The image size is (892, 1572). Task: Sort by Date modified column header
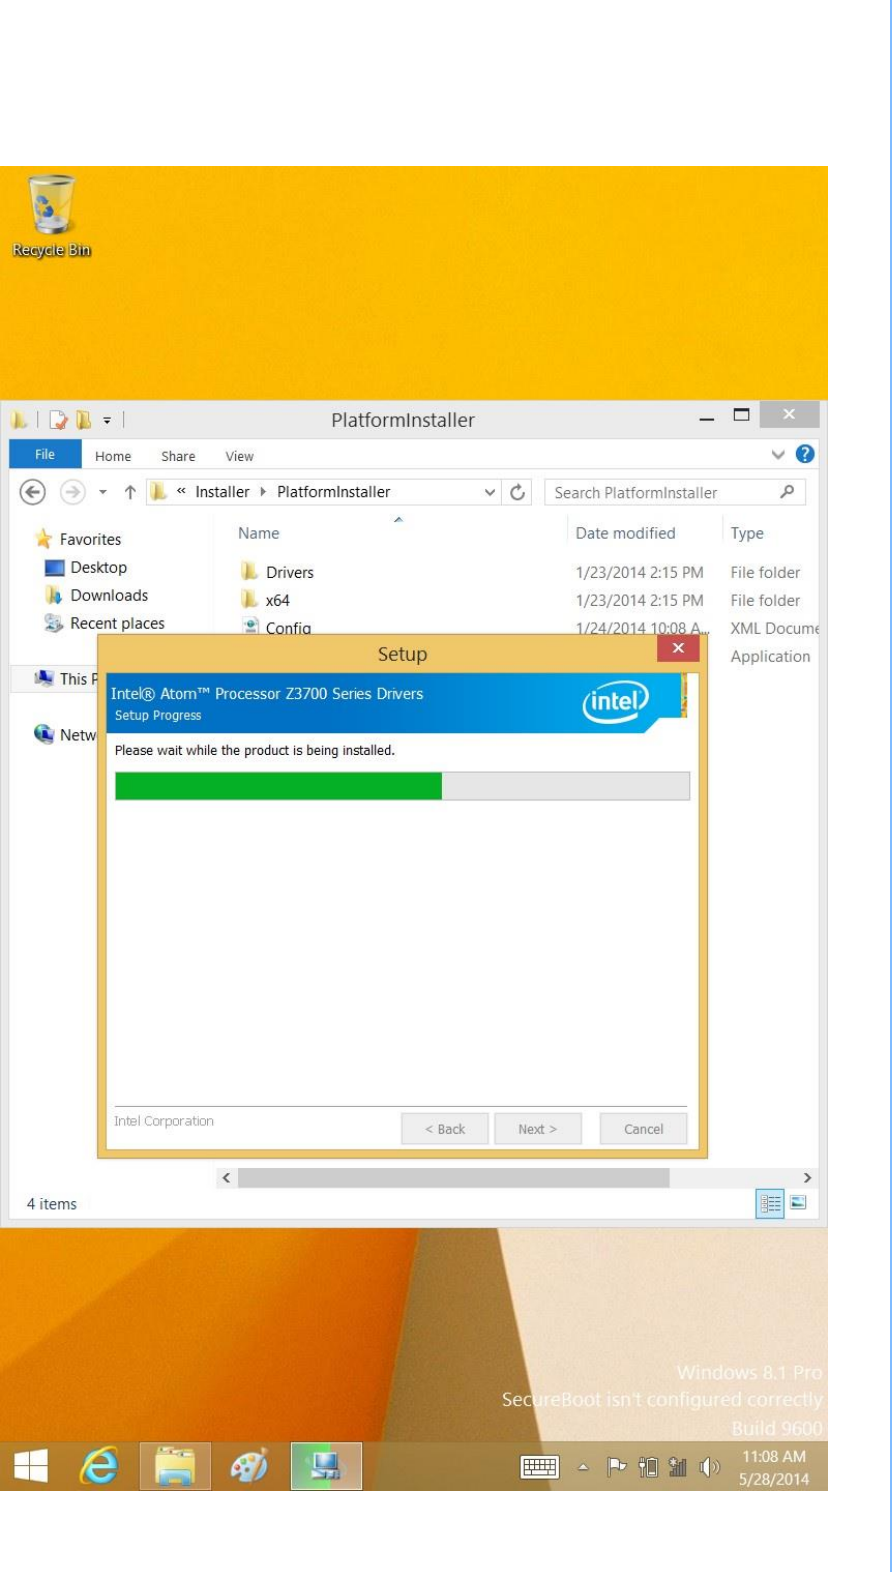(625, 533)
